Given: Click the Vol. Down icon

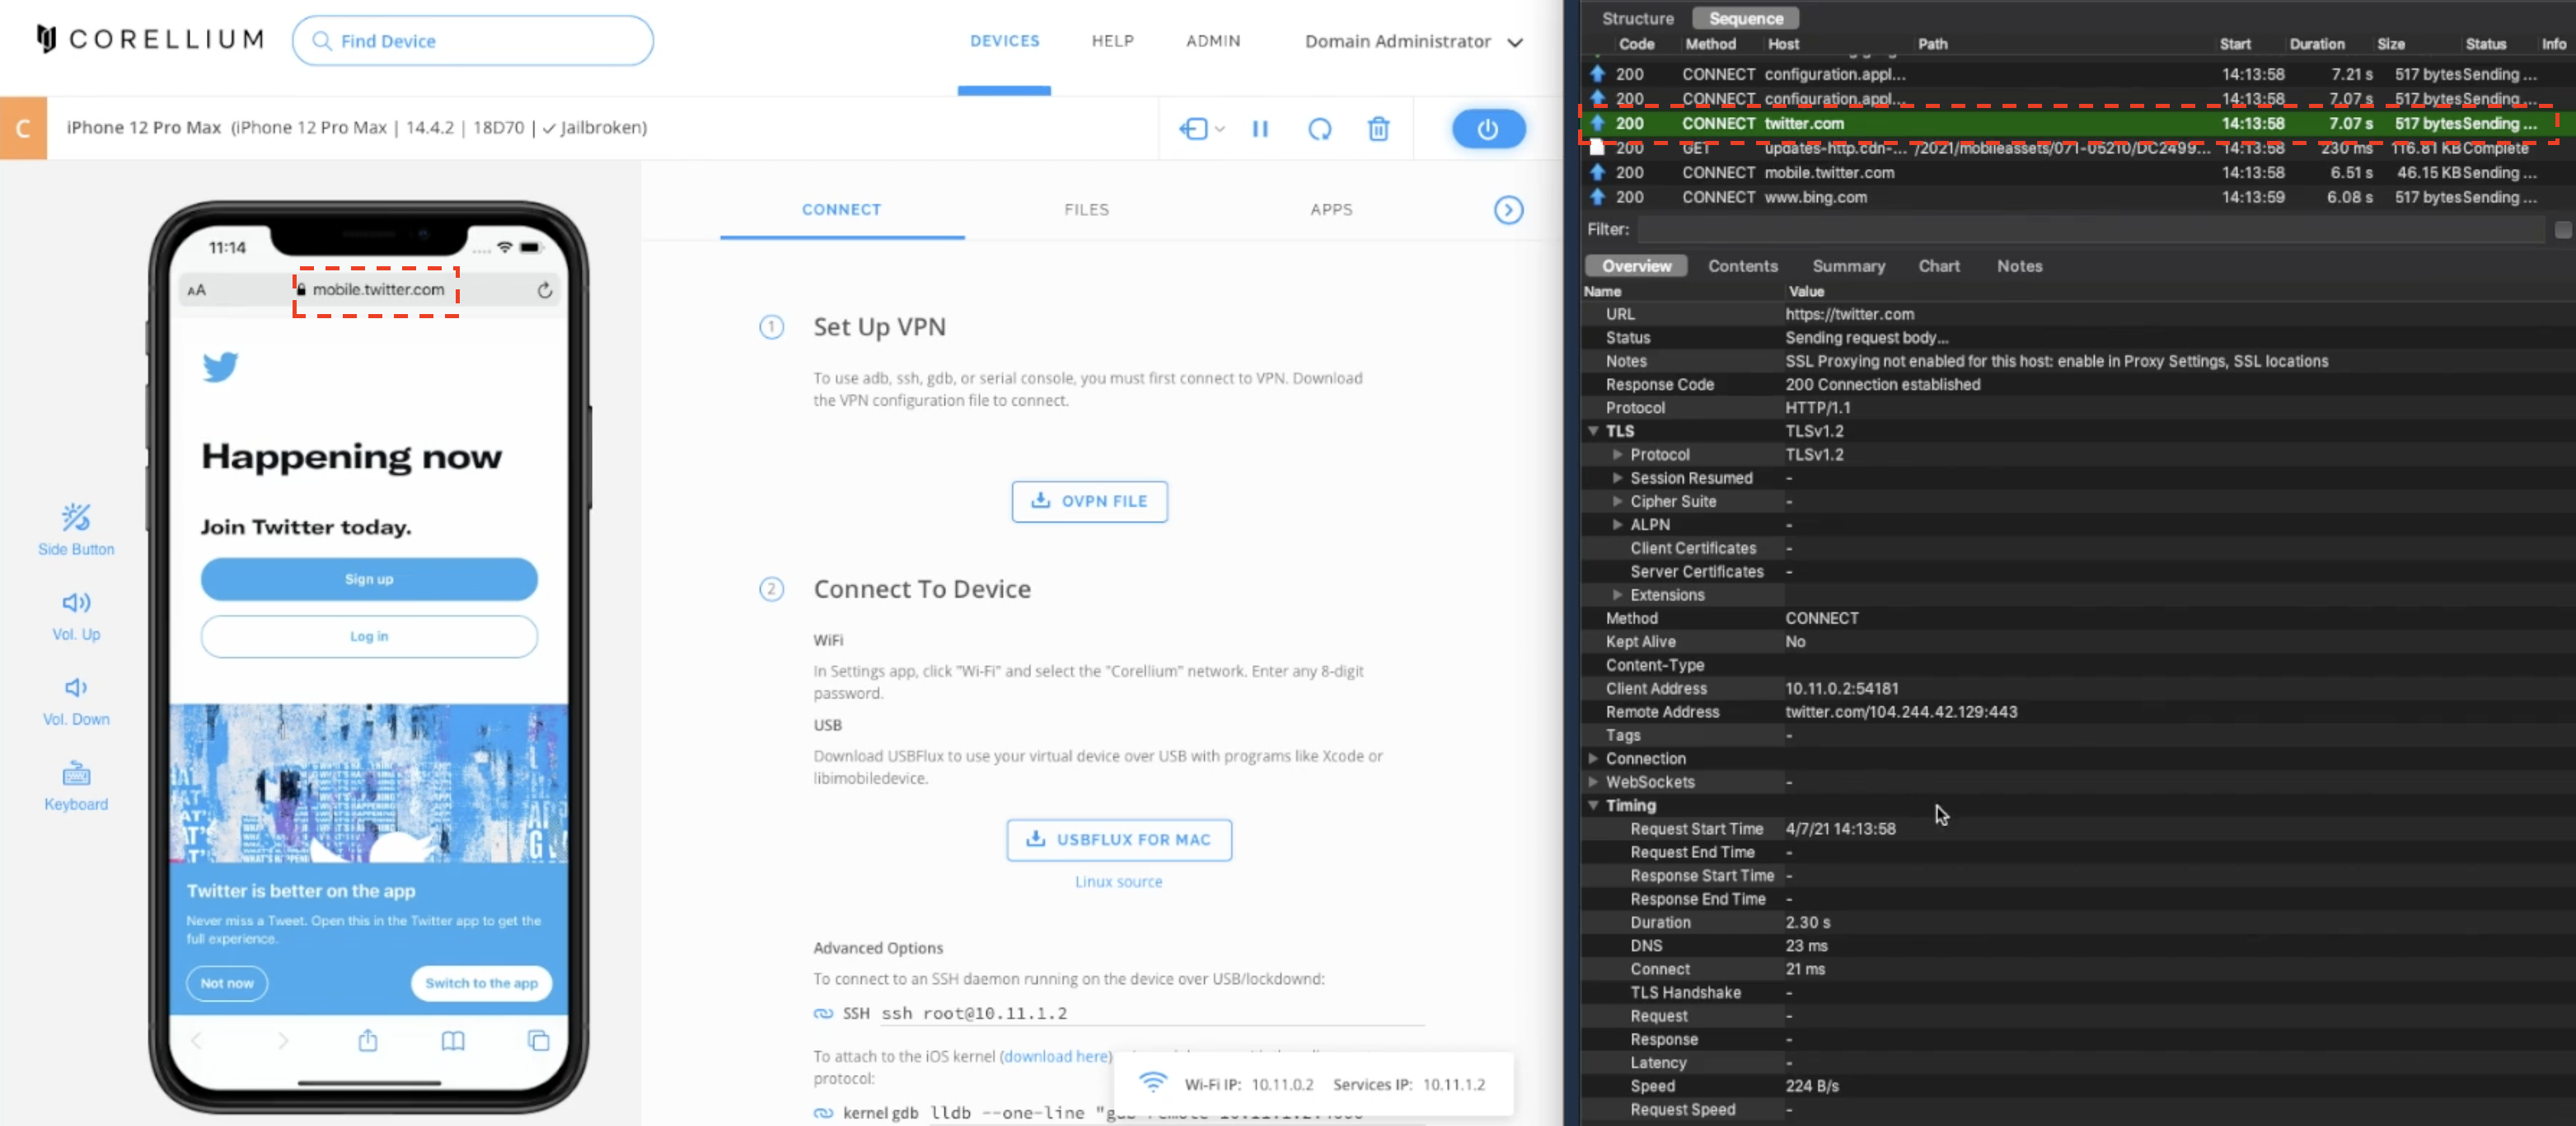Looking at the screenshot, I should coord(76,687).
